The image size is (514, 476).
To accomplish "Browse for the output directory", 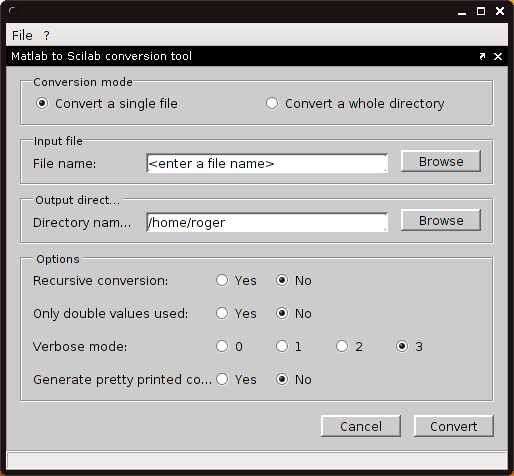I will pos(441,220).
